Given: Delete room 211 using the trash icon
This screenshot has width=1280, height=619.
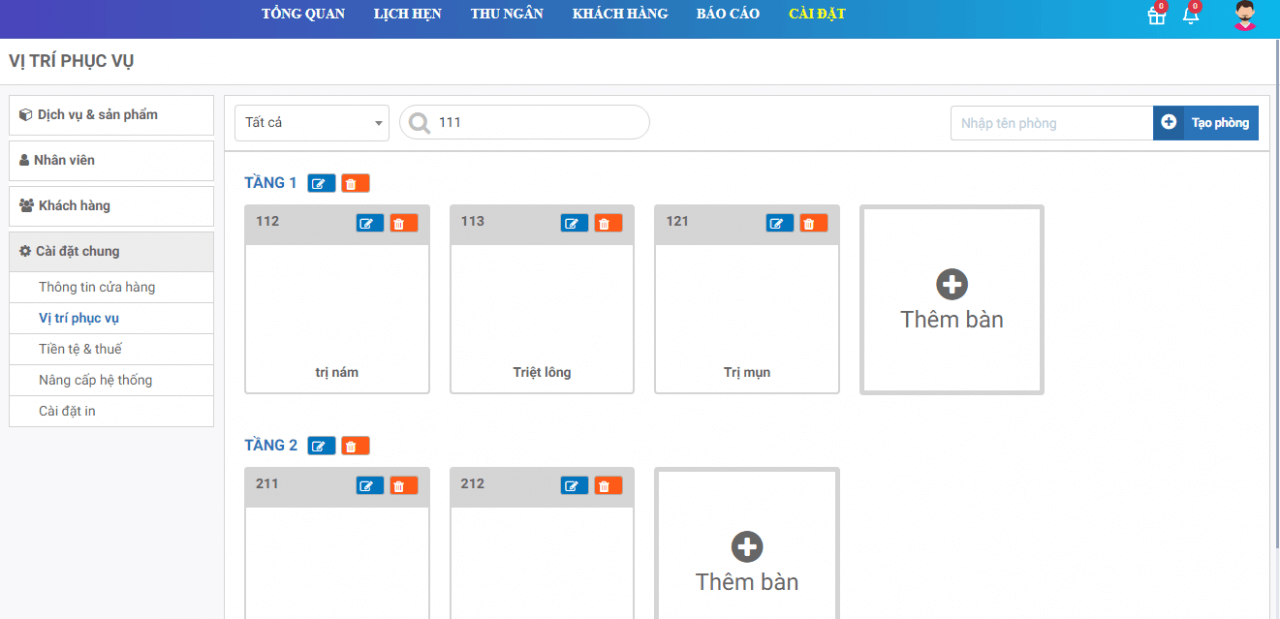Looking at the screenshot, I should [403, 486].
